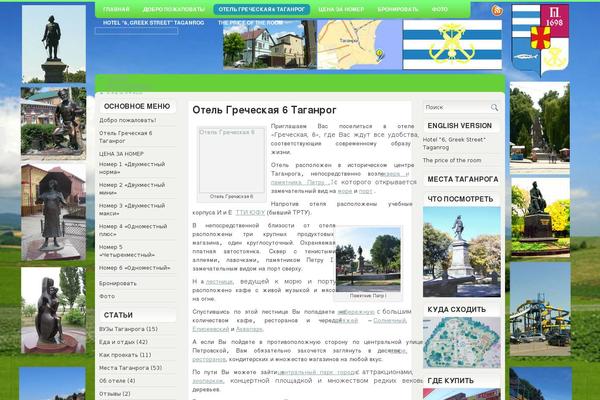Screen dimensions: 600x400
Task: Click the Taganrog 1698 coat of arms
Action: [540, 40]
